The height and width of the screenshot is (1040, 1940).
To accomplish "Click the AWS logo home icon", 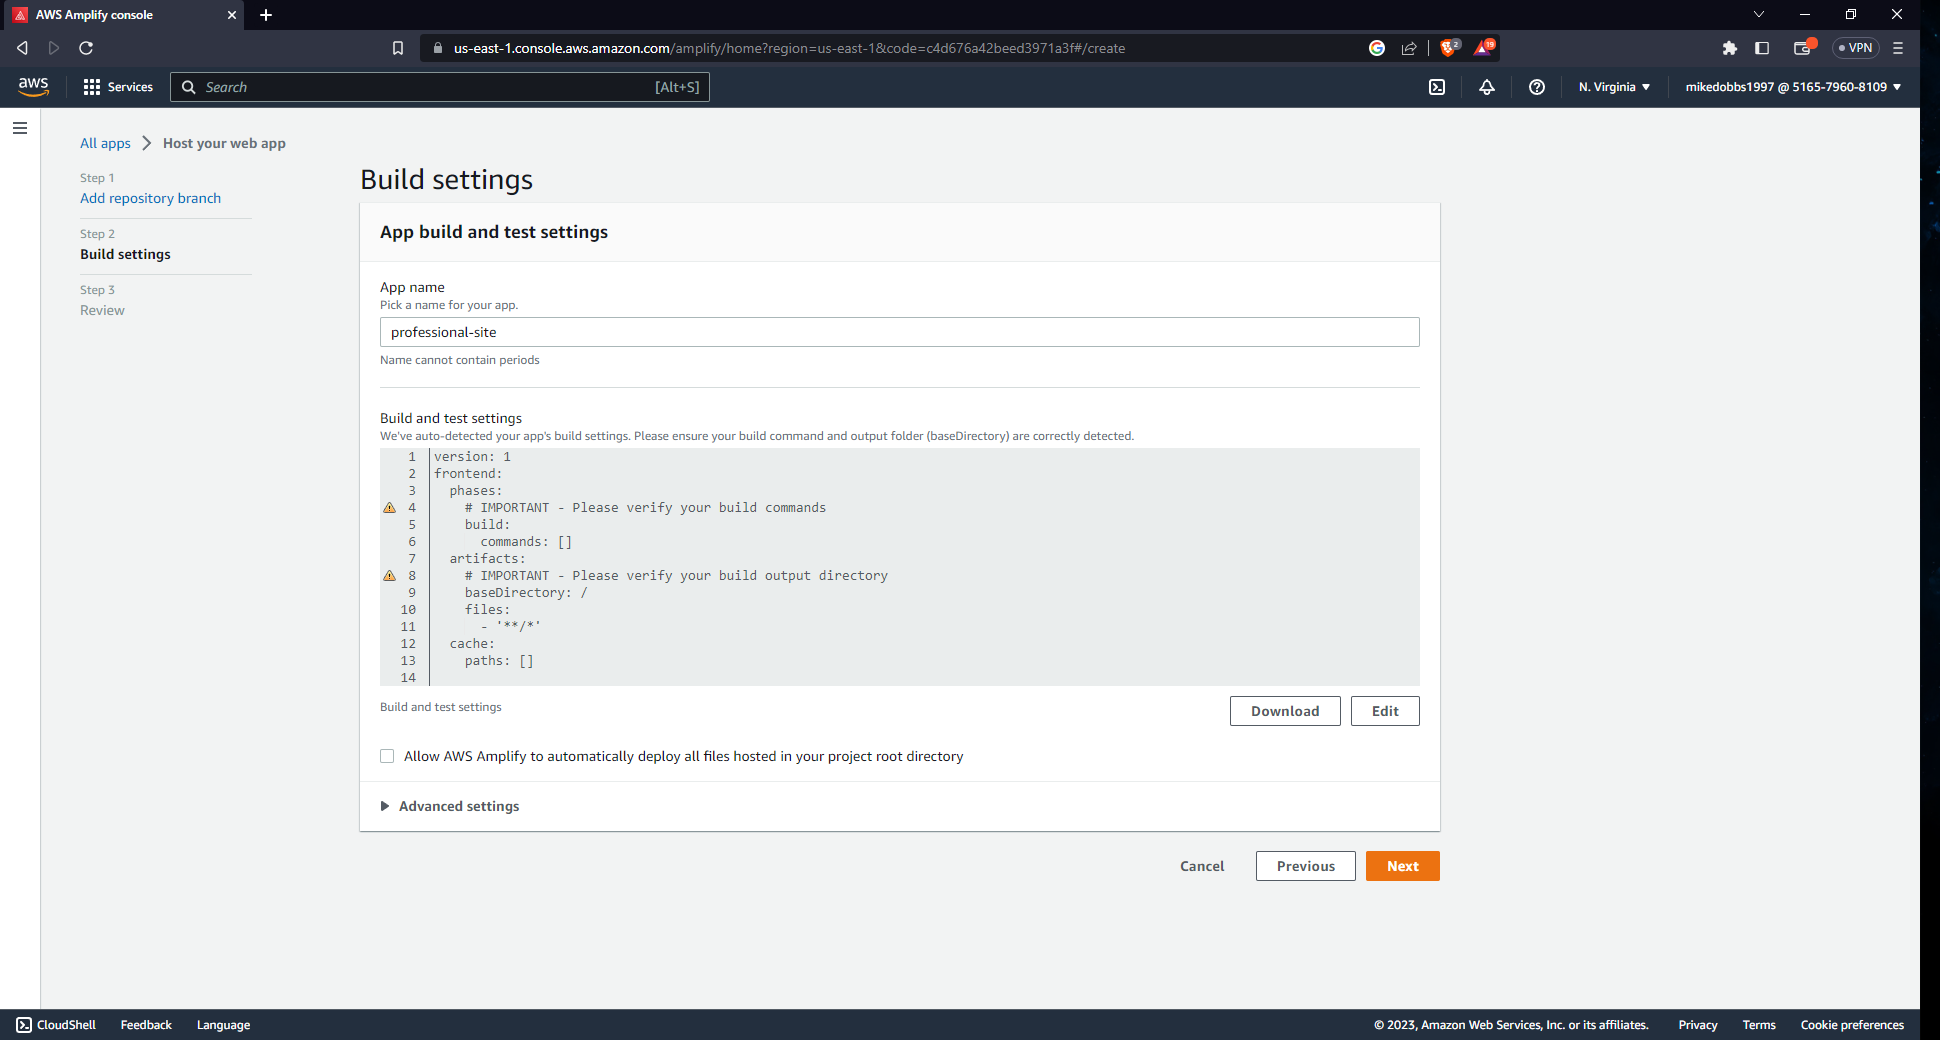I will (x=33, y=87).
